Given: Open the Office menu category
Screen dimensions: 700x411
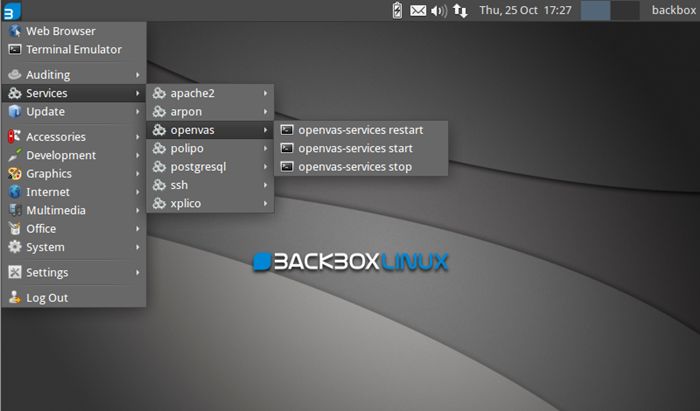Looking at the screenshot, I should [74, 228].
